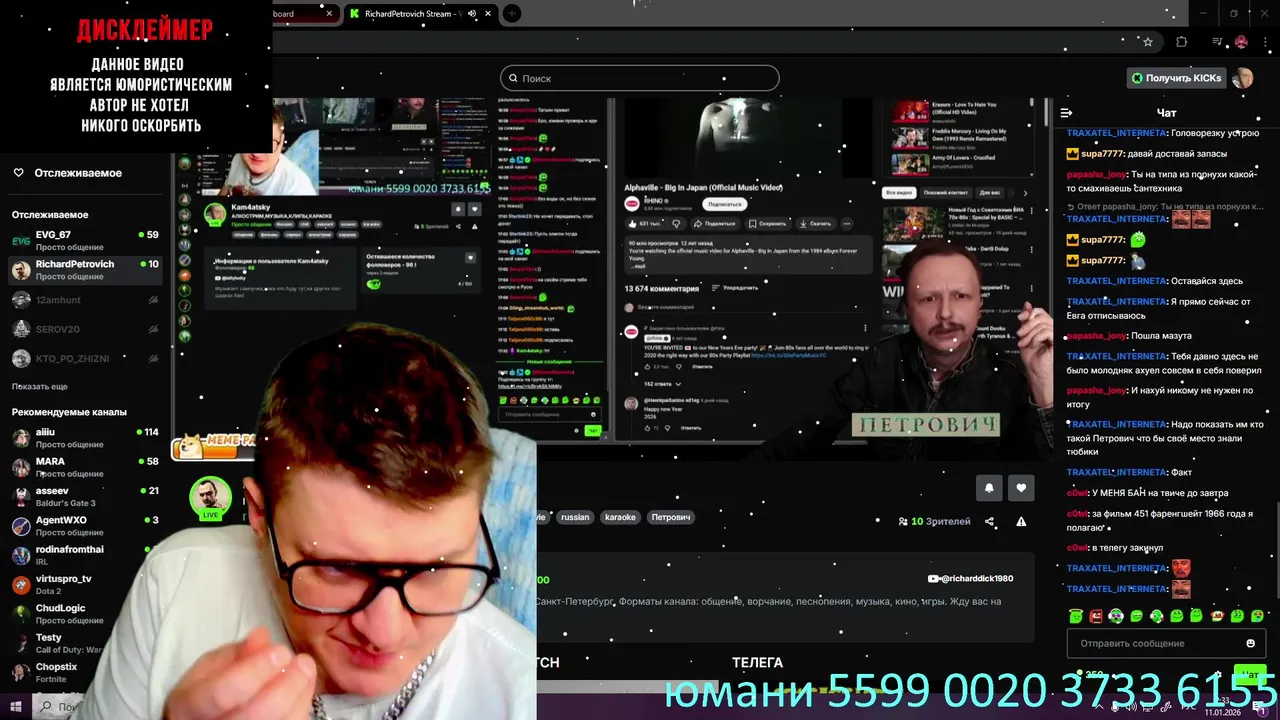Mute the RichardPetrovich Stream tab audio
The height and width of the screenshot is (720, 1280).
(472, 14)
